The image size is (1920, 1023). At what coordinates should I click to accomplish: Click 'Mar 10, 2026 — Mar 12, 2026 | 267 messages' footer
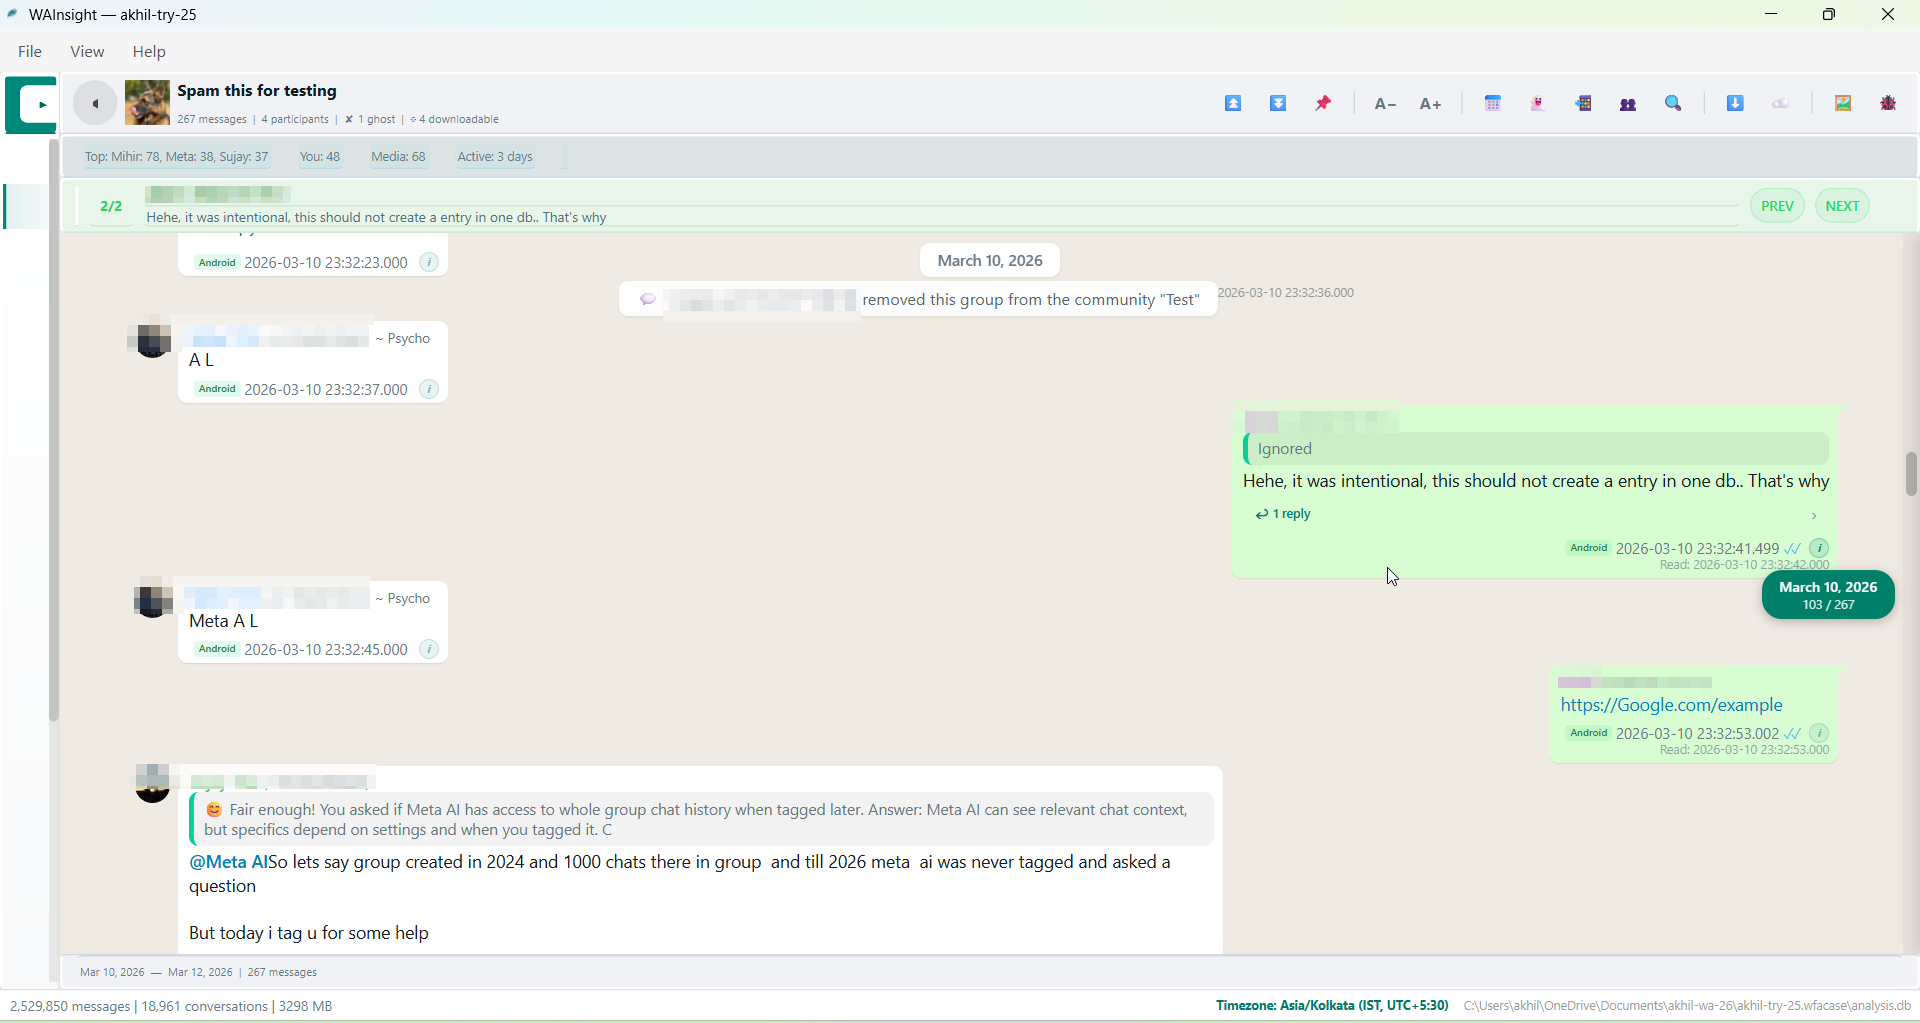tap(199, 972)
